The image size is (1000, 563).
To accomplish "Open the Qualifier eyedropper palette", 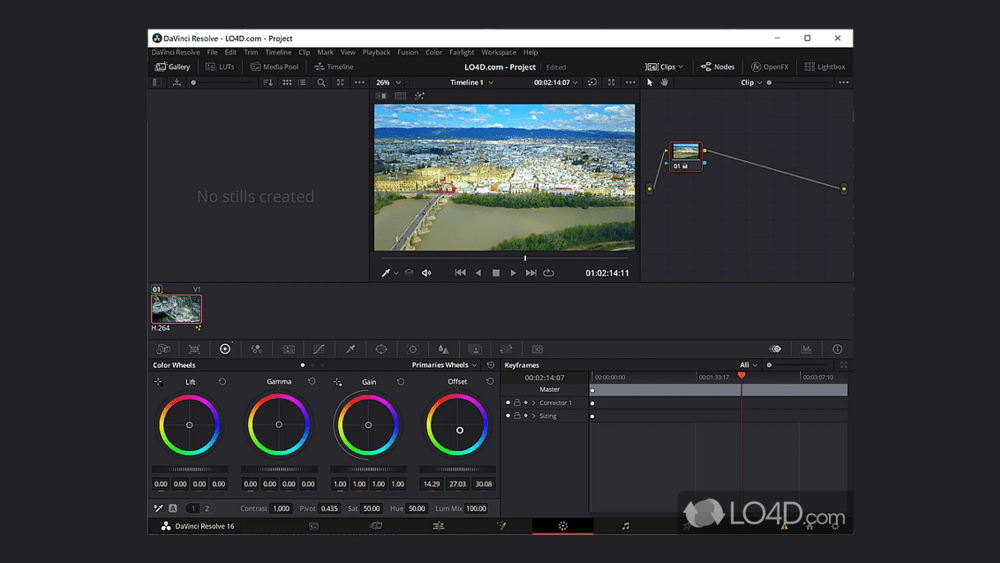I will pos(350,349).
